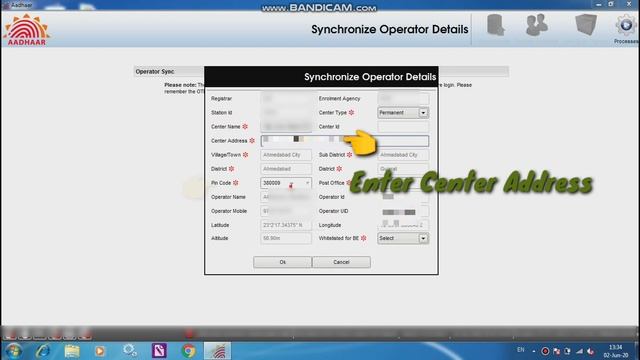This screenshot has width=640, height=360.
Task: Select the Operator Mobile field
Action: pyautogui.click(x=286, y=211)
